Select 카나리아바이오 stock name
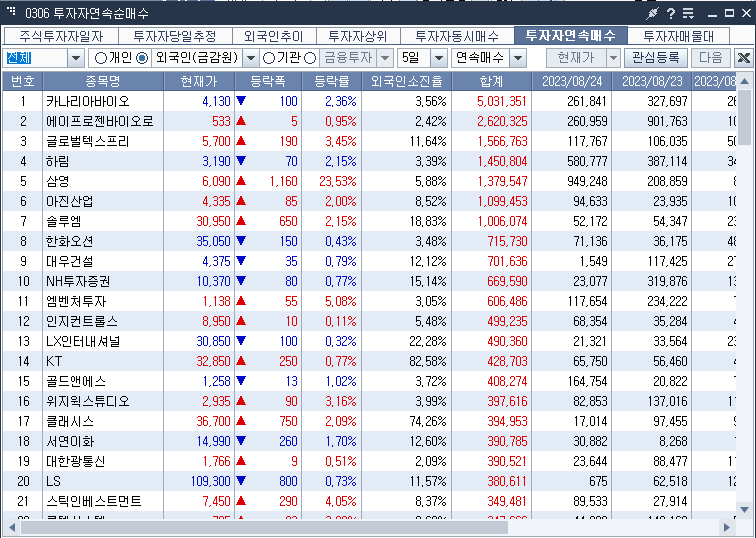Screen dimensions: 756x538 (x=88, y=101)
